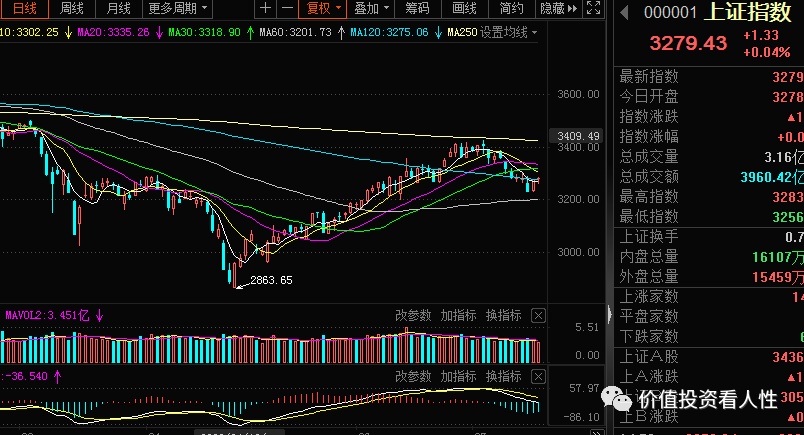Click the 3279.43 current index price
The width and height of the screenshot is (804, 435).
[688, 43]
